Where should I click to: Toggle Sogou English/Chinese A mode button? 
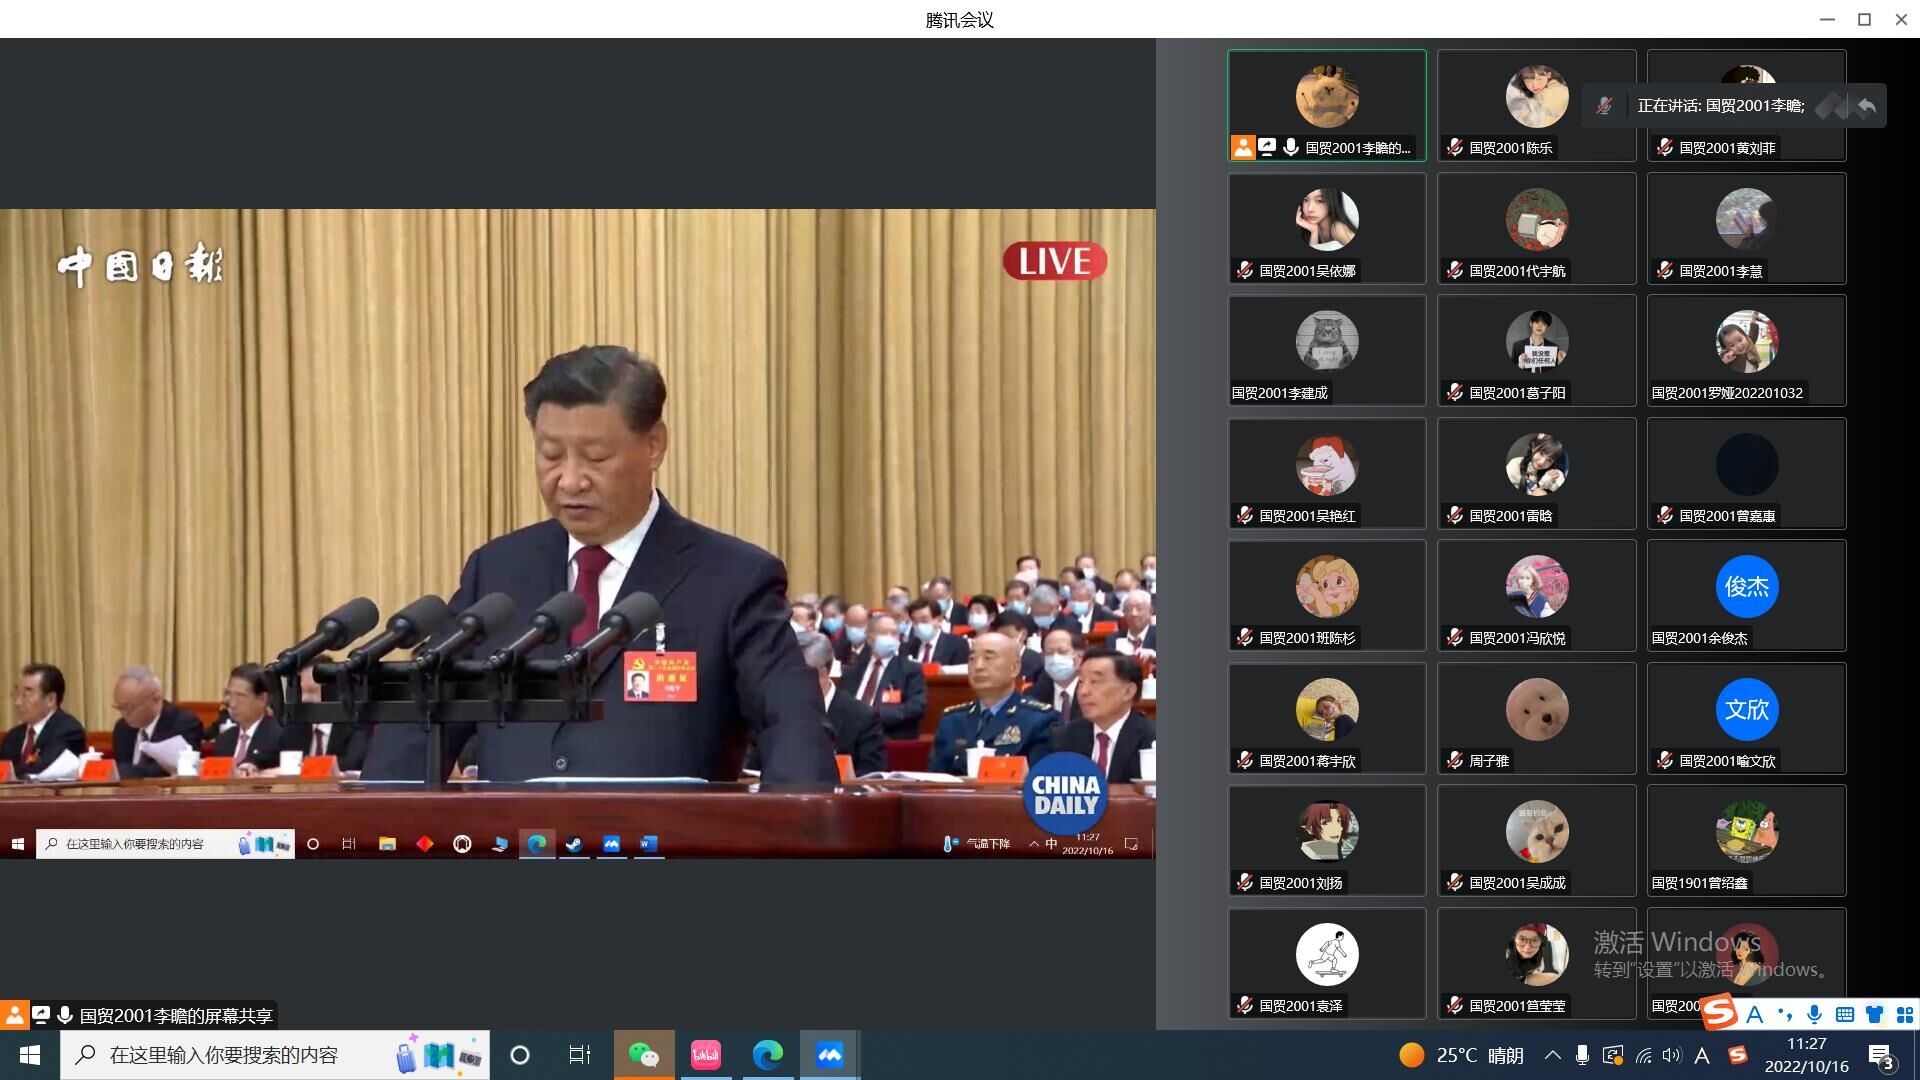[1754, 1015]
